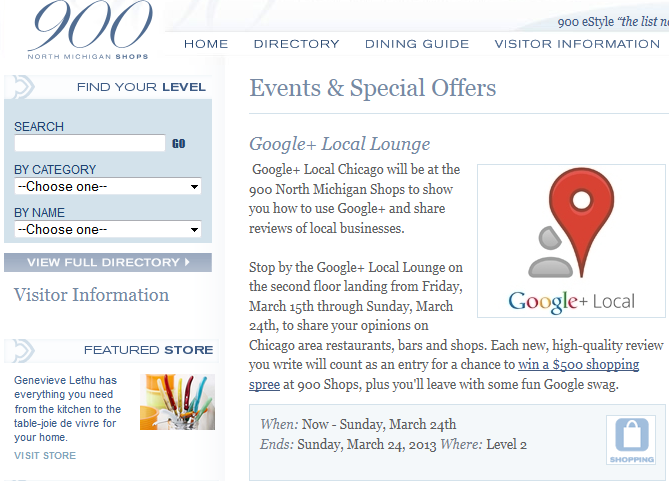The image size is (669, 481).
Task: Focus the Search text field
Action: click(x=90, y=143)
